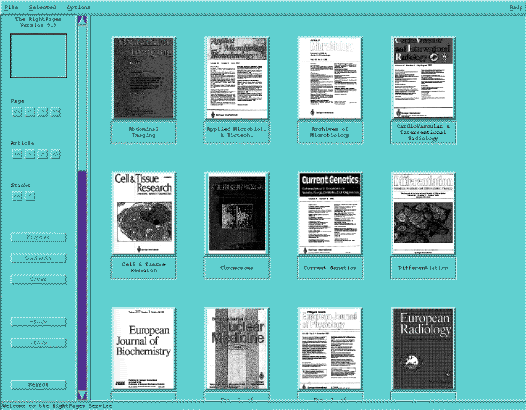Click the scrollbar up arrow

[x=82, y=20]
